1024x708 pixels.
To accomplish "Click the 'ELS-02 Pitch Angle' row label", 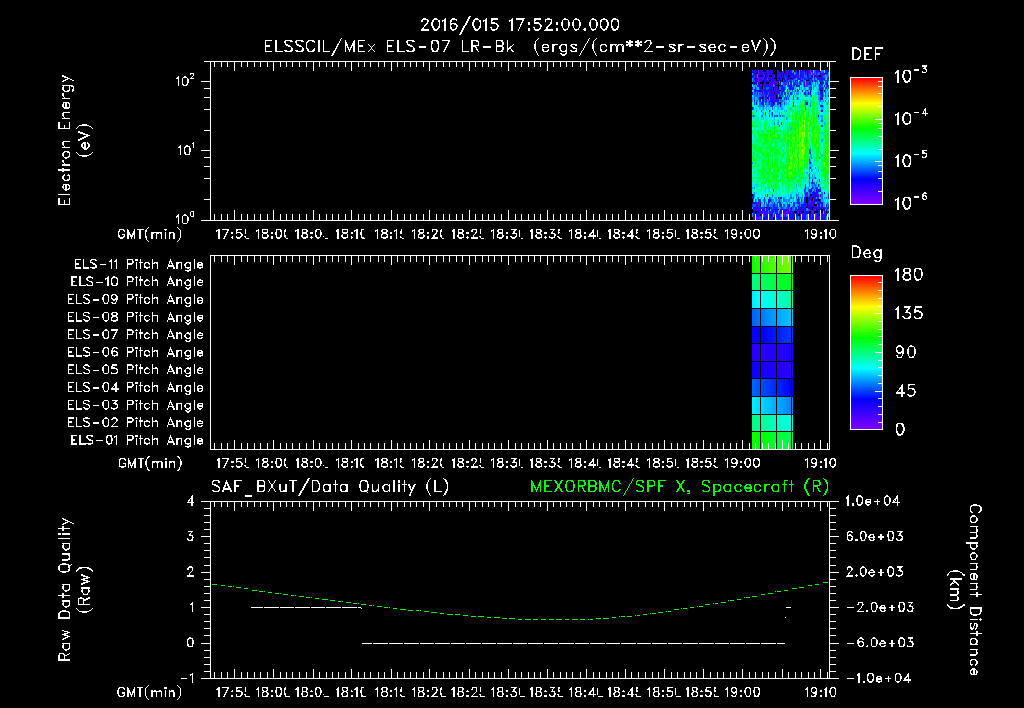I will tap(135, 423).
